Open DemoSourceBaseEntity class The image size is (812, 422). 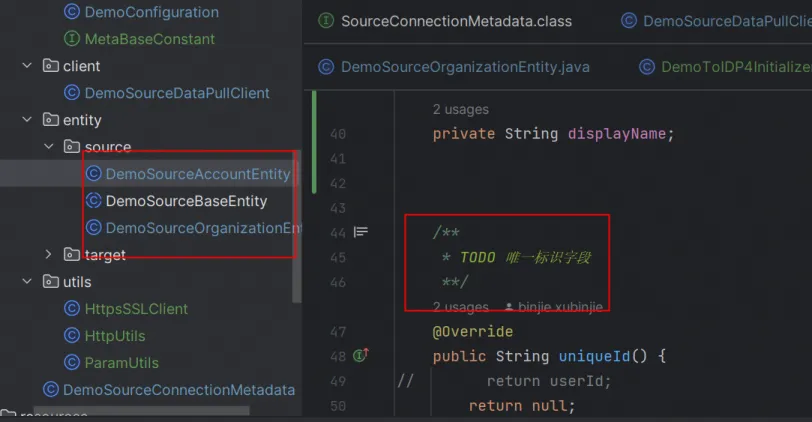click(186, 201)
